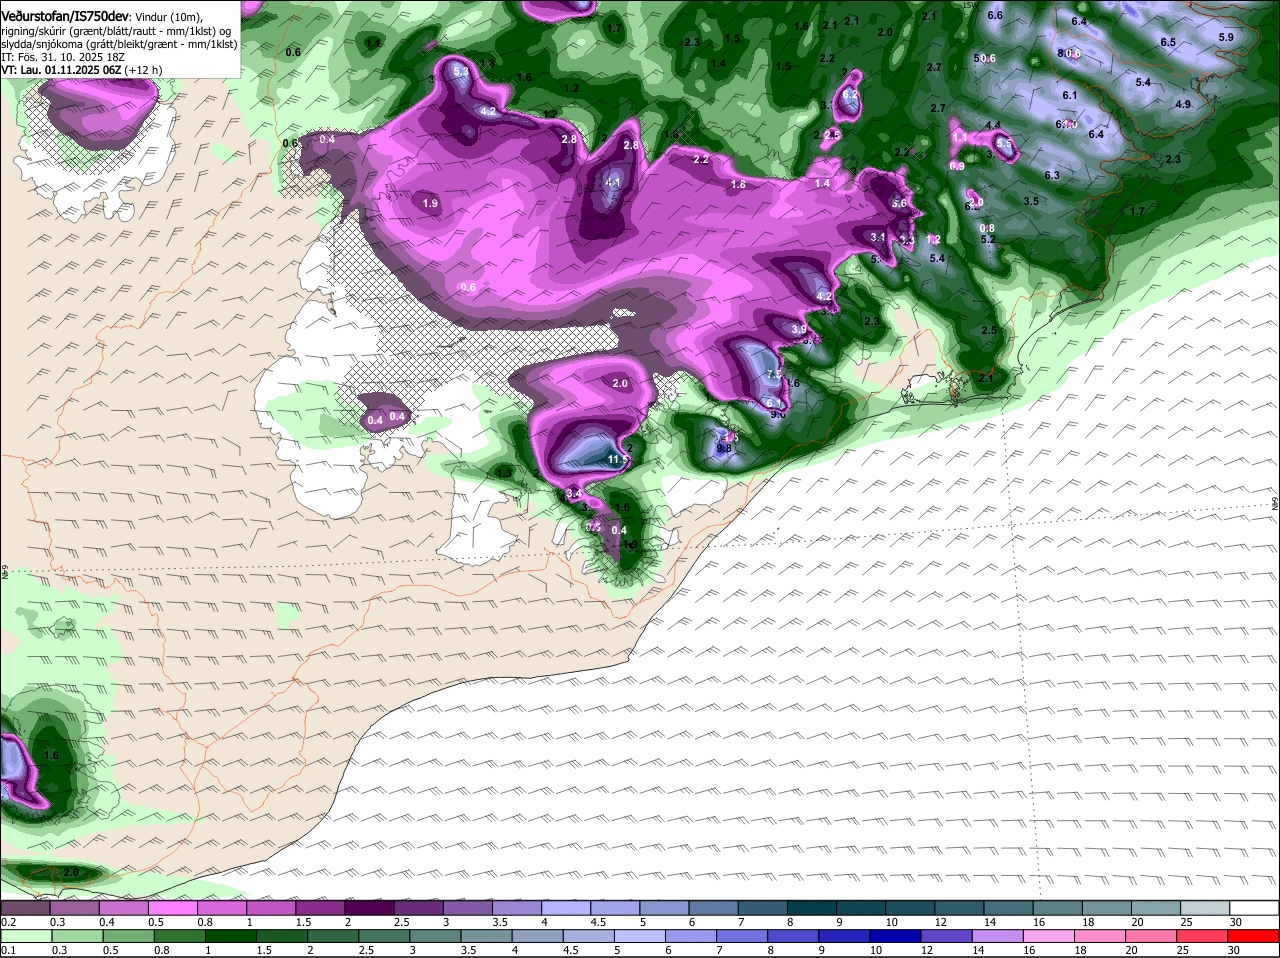This screenshot has height=958, width=1280.
Task: Click the snow scale swatch between 3 and 3.5
Action: click(467, 907)
